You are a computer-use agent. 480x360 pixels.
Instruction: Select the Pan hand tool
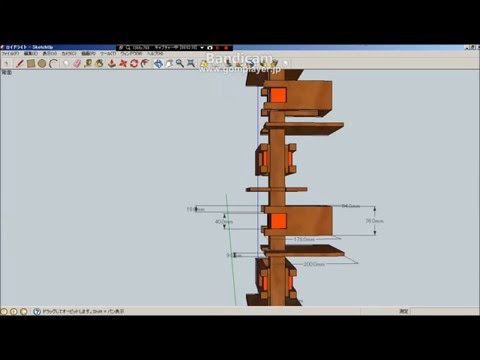pos(169,63)
